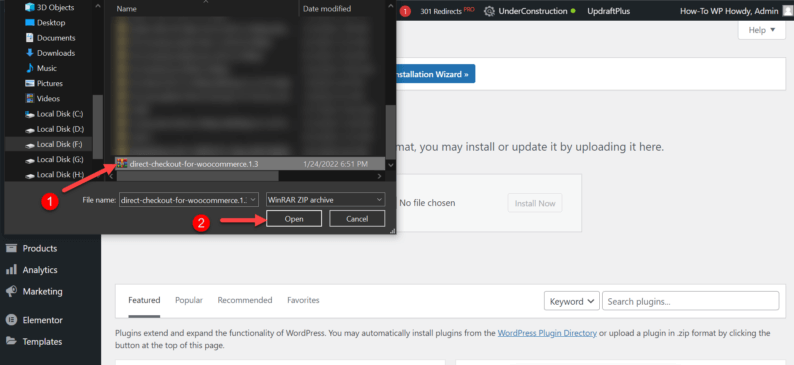The height and width of the screenshot is (365, 794).
Task: Click the admin avatar icon
Action: tap(787, 11)
